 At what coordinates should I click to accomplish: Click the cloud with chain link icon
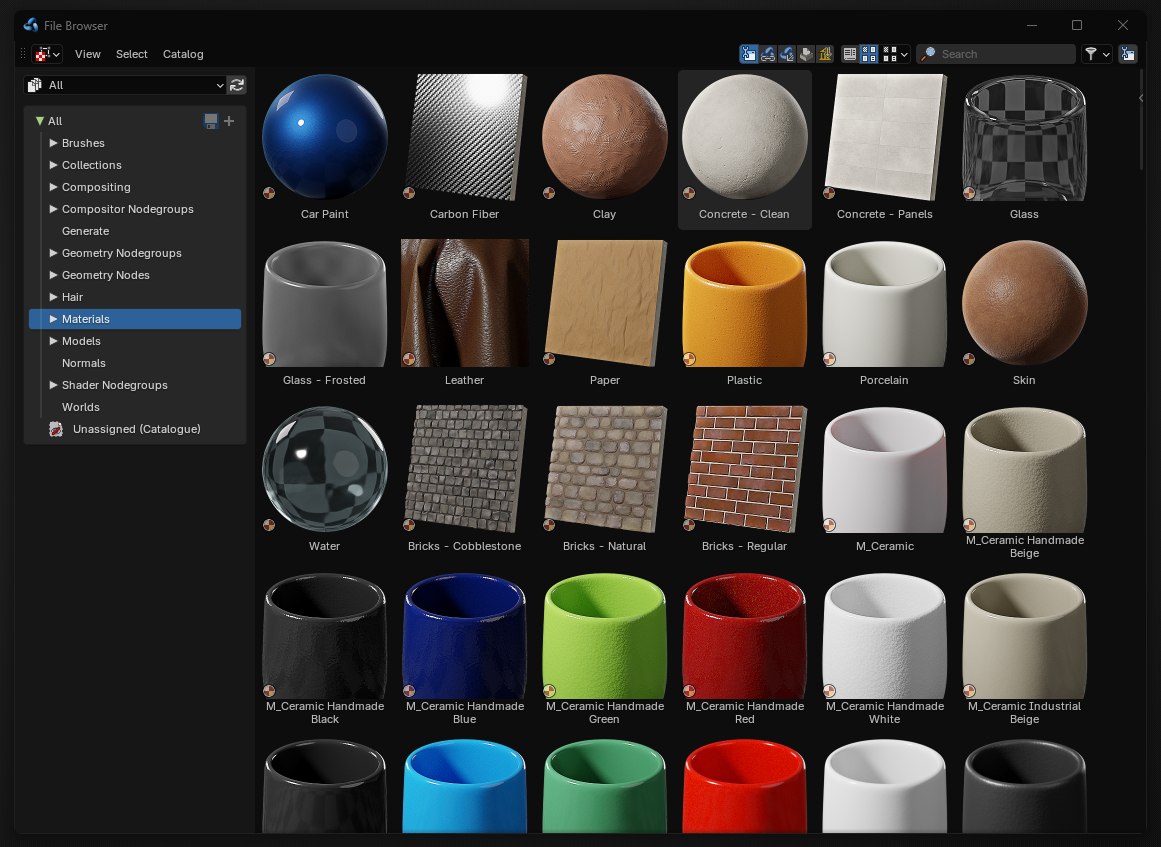(768, 54)
